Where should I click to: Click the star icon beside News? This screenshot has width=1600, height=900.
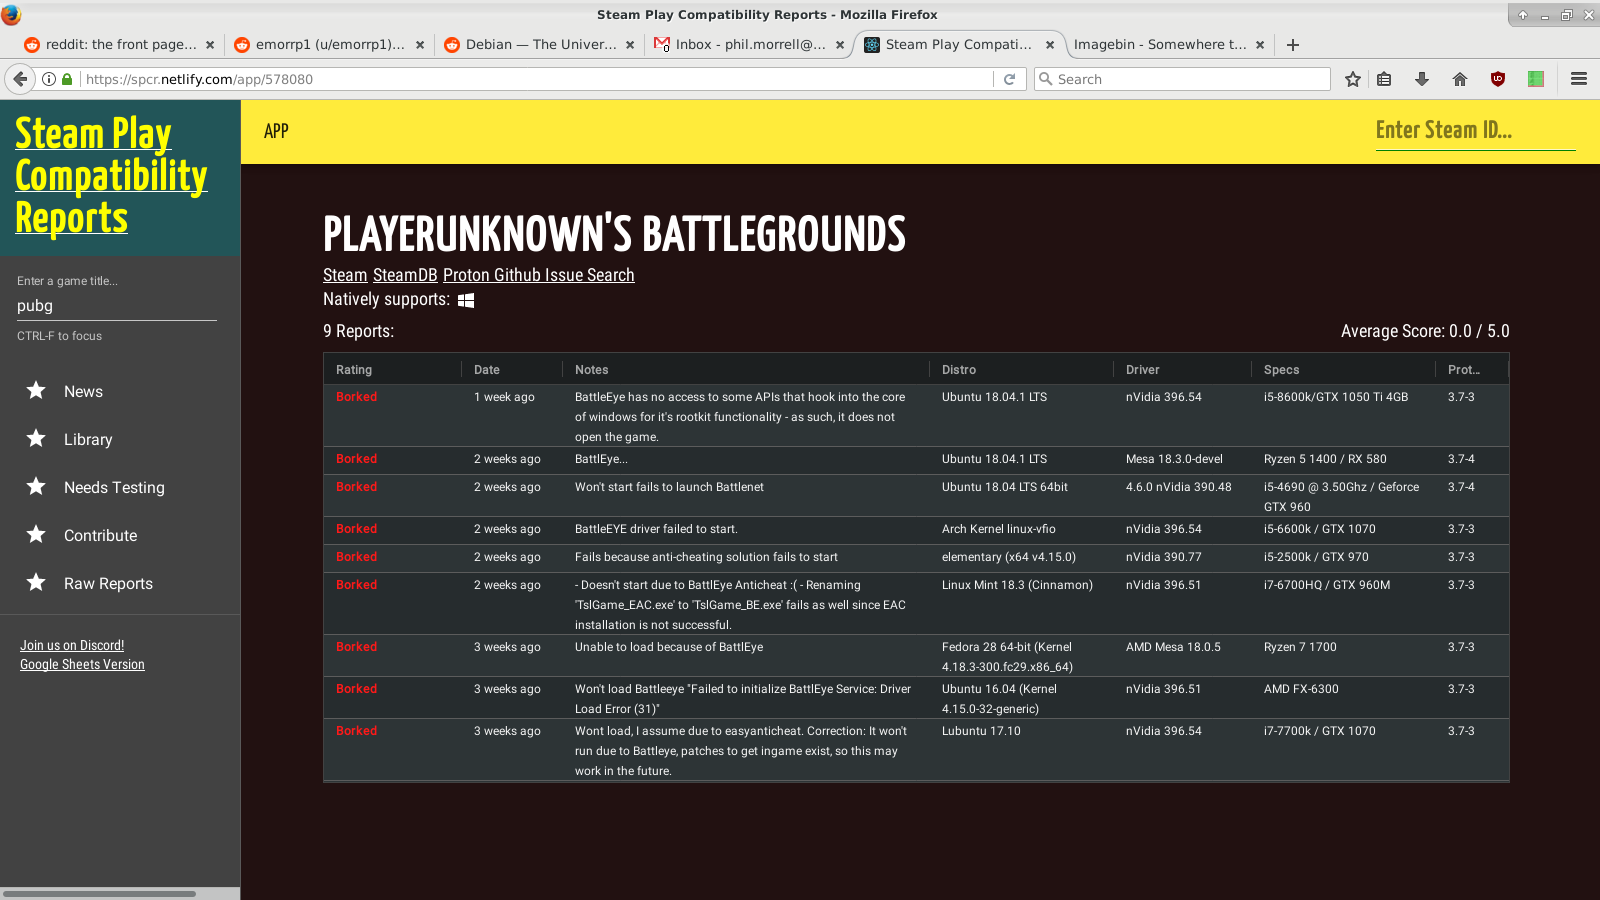(36, 390)
